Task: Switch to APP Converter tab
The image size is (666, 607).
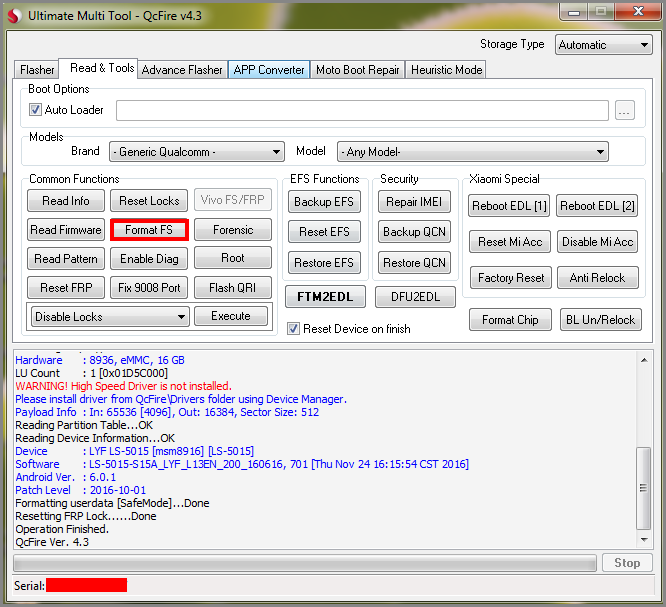Action: pyautogui.click(x=269, y=70)
